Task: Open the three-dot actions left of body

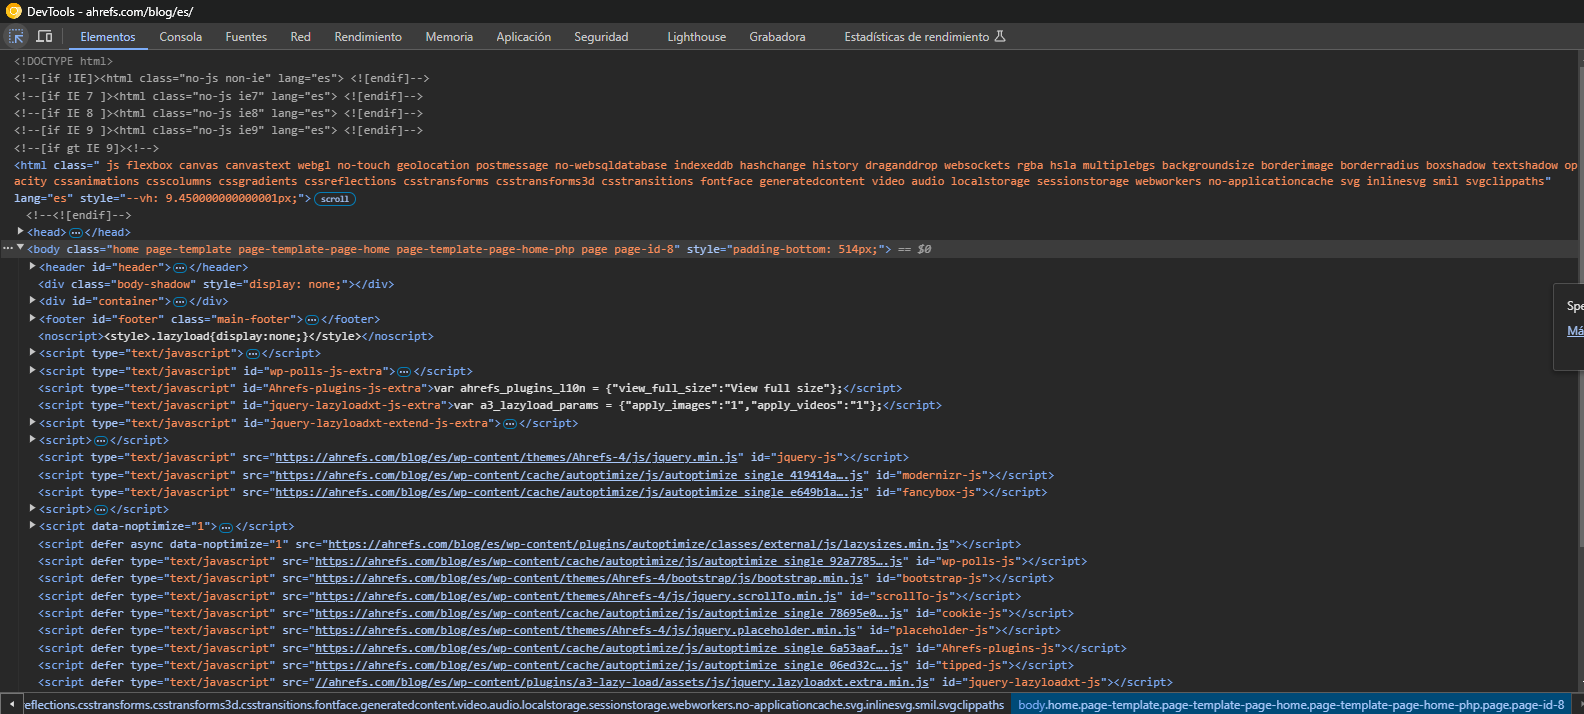Action: [x=7, y=249]
